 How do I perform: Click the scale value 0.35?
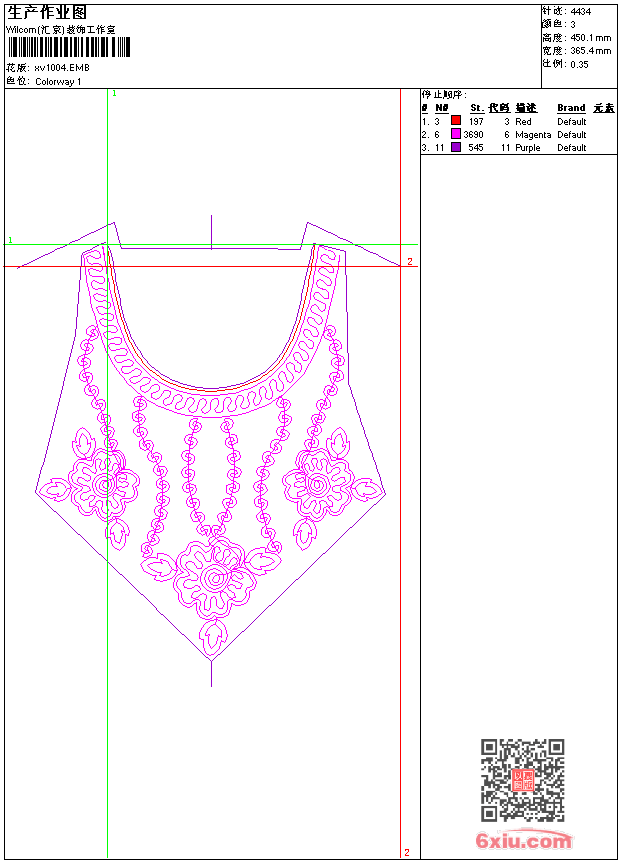click(579, 64)
